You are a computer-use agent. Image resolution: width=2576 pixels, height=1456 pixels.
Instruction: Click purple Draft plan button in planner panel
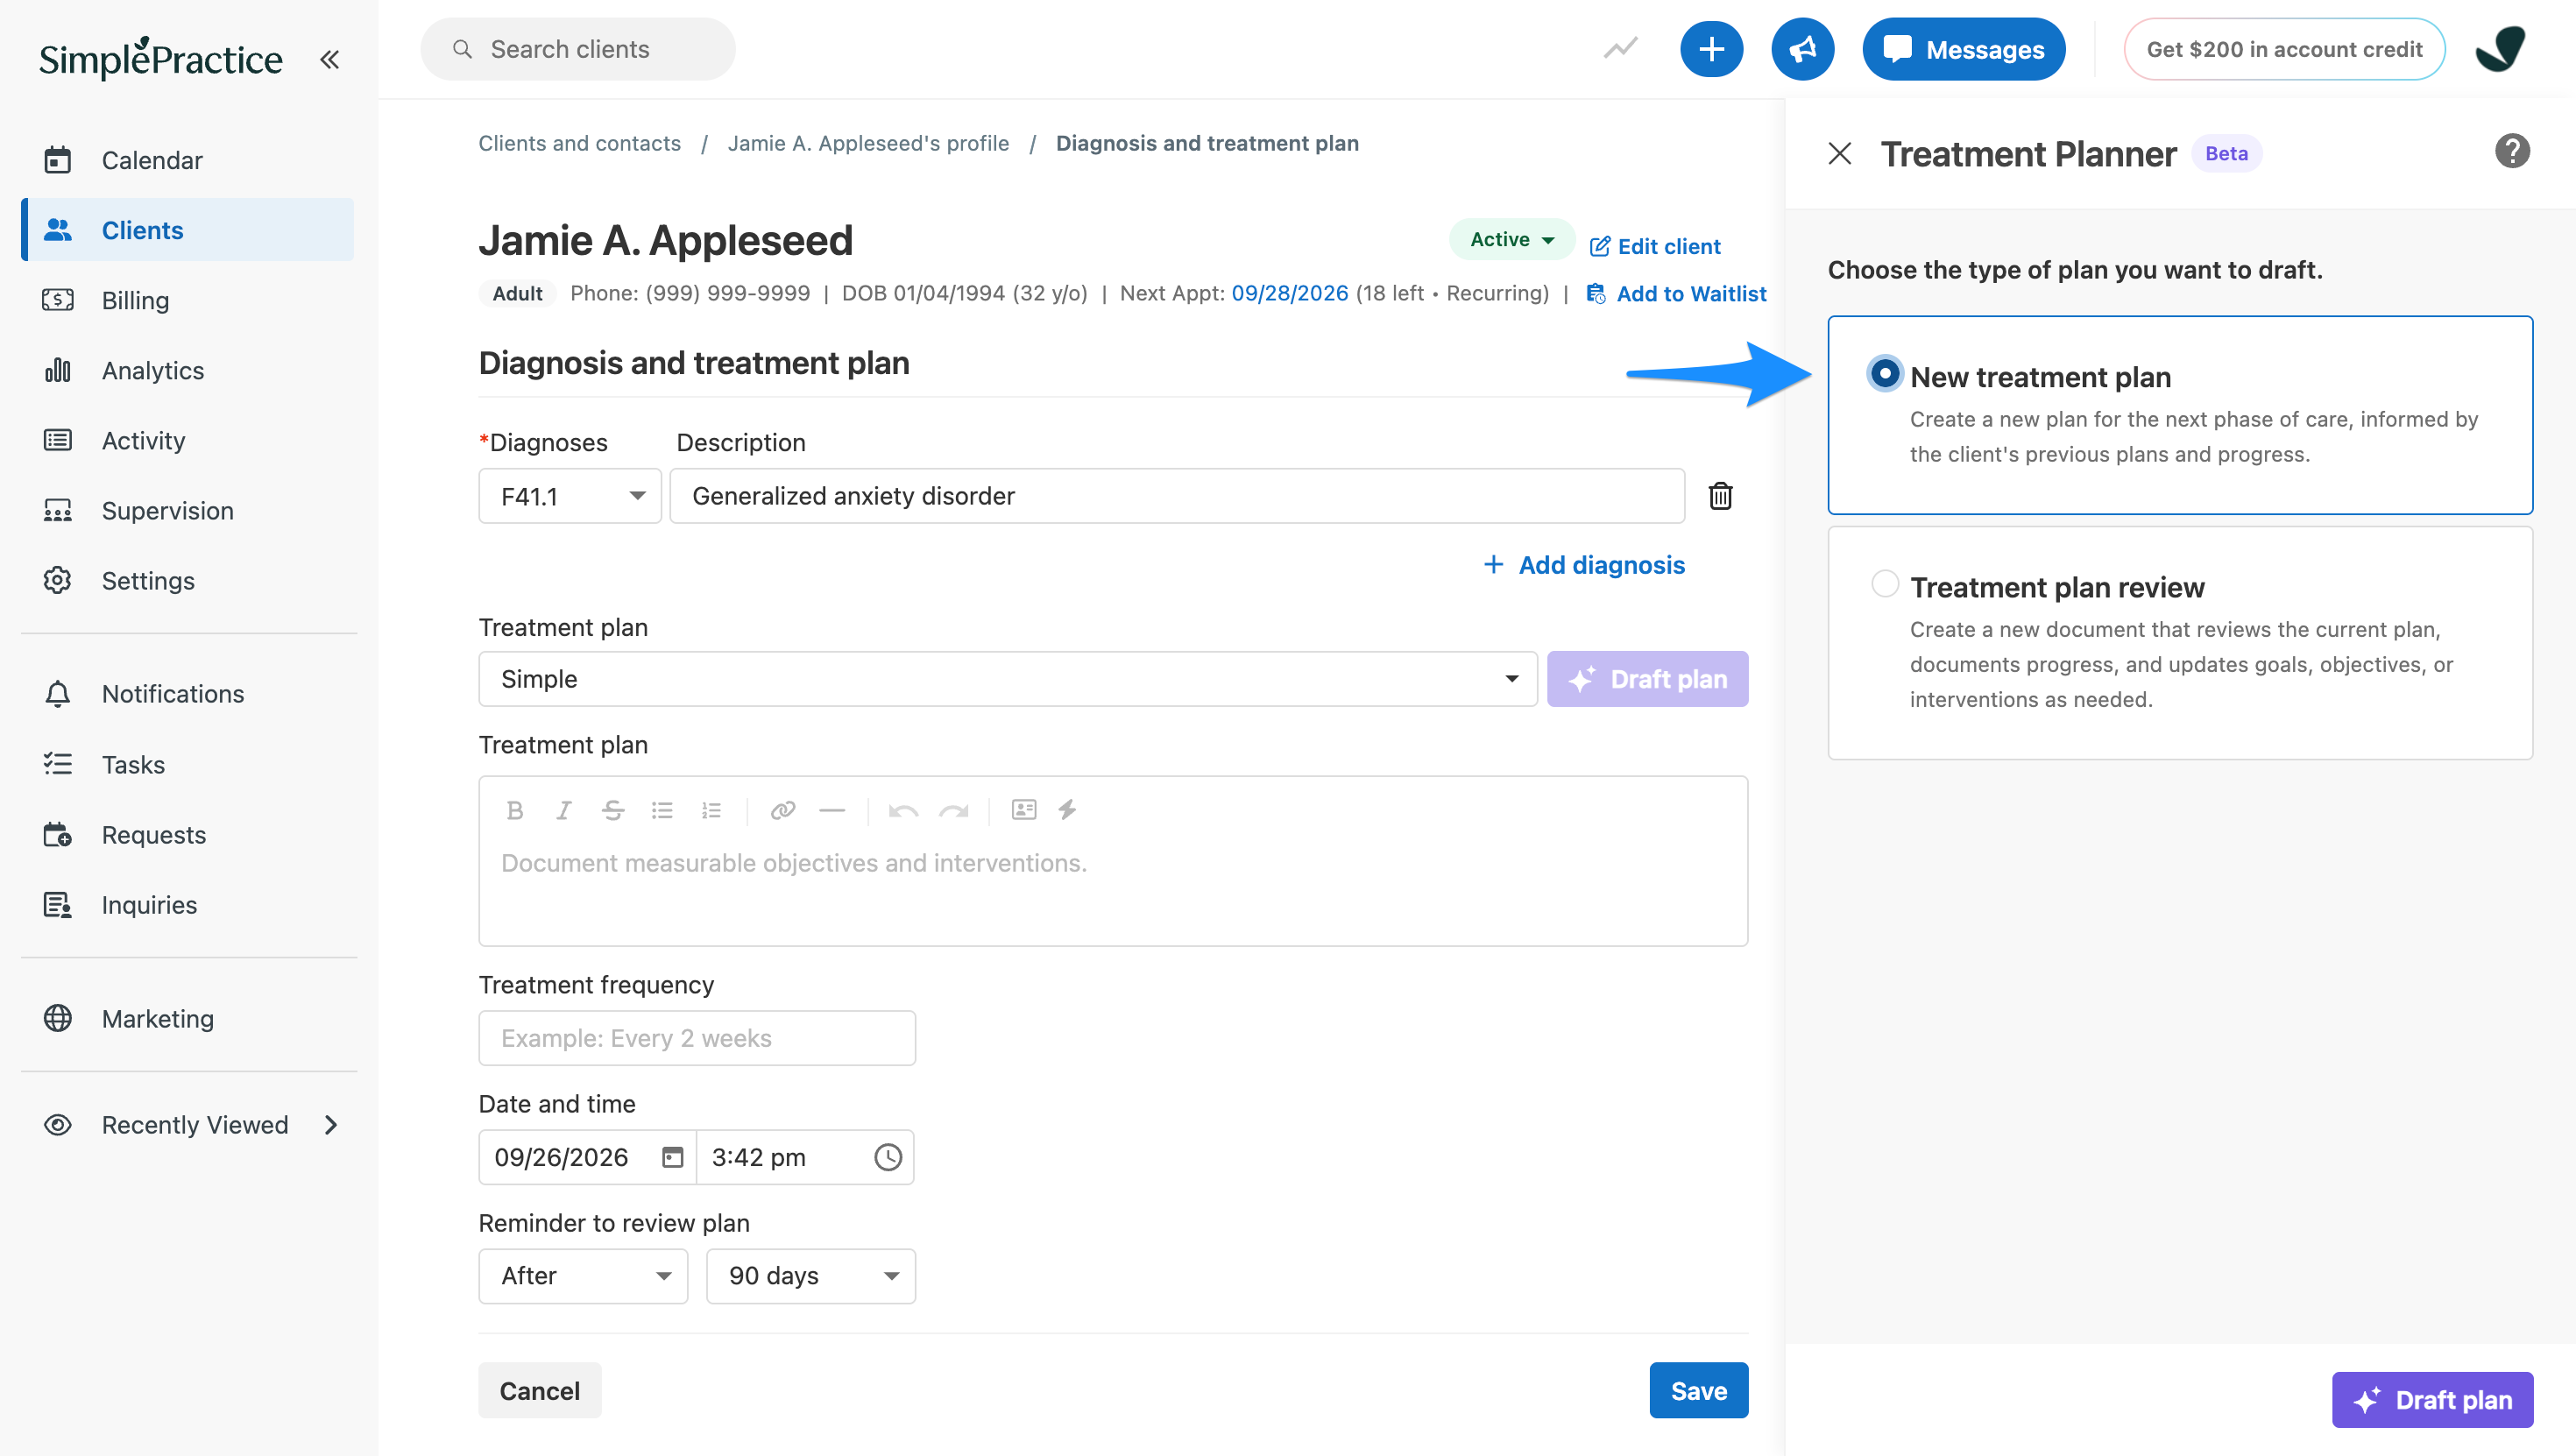point(2432,1400)
